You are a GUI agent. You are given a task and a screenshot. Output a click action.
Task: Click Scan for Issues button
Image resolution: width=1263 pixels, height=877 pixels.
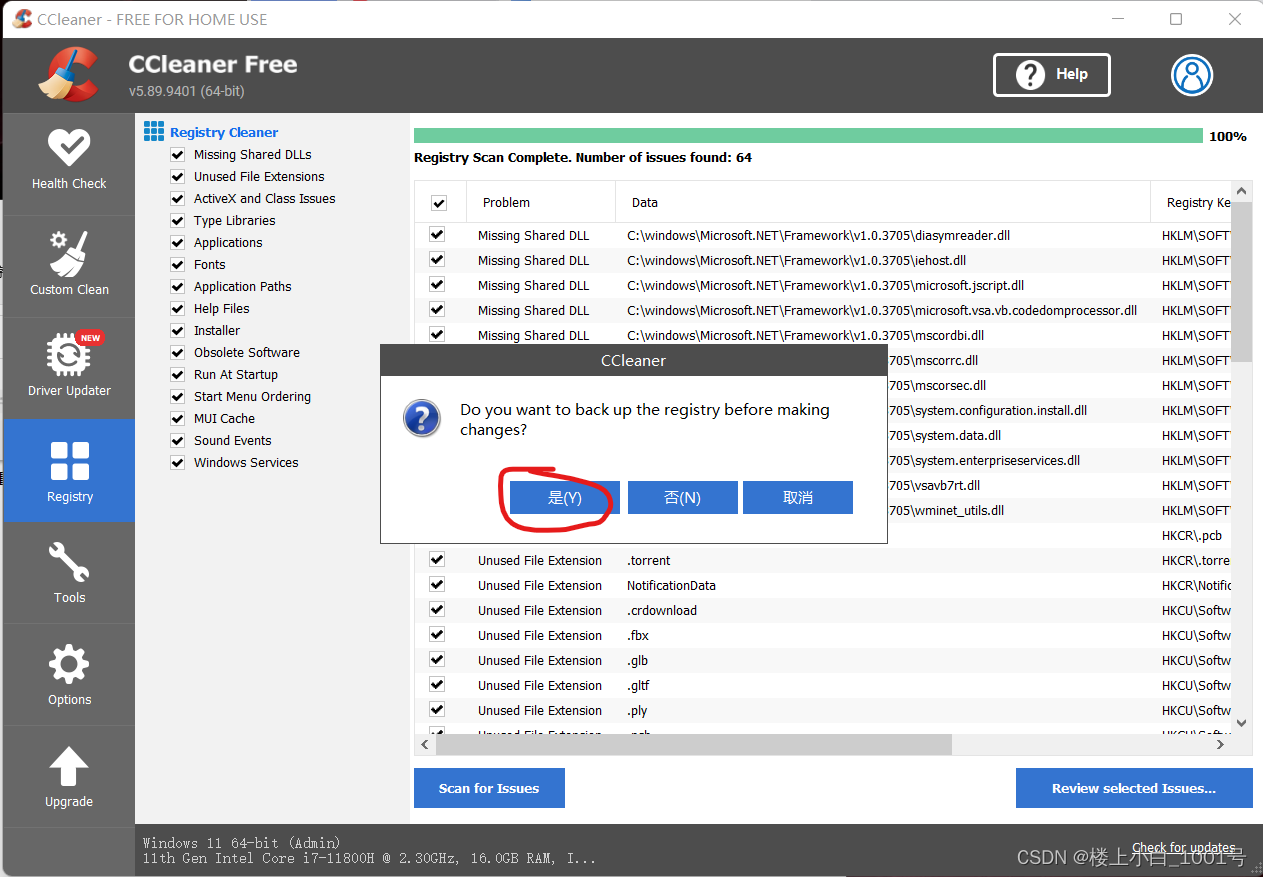(x=489, y=788)
